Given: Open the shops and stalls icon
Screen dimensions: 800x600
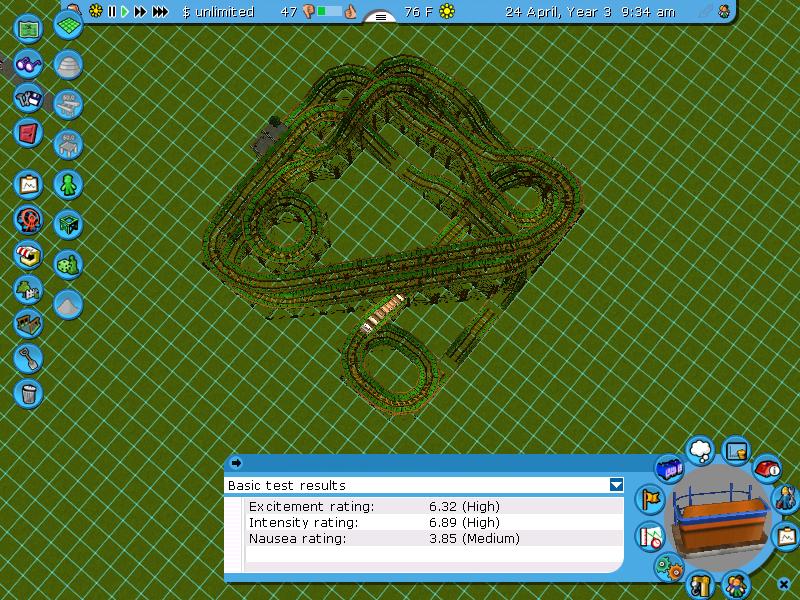Looking at the screenshot, I should 28,255.
